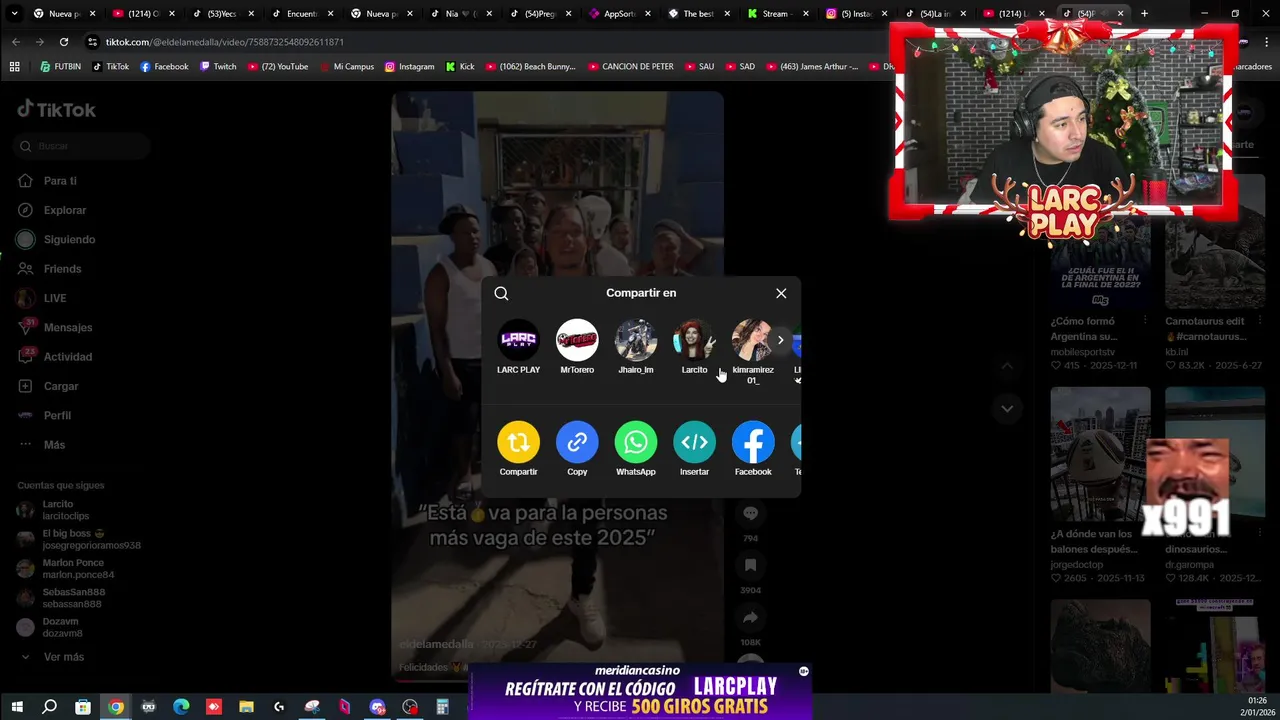Click the tiktok.com address bar URL
Screen dimensions: 1280x720
[x=225, y=42]
